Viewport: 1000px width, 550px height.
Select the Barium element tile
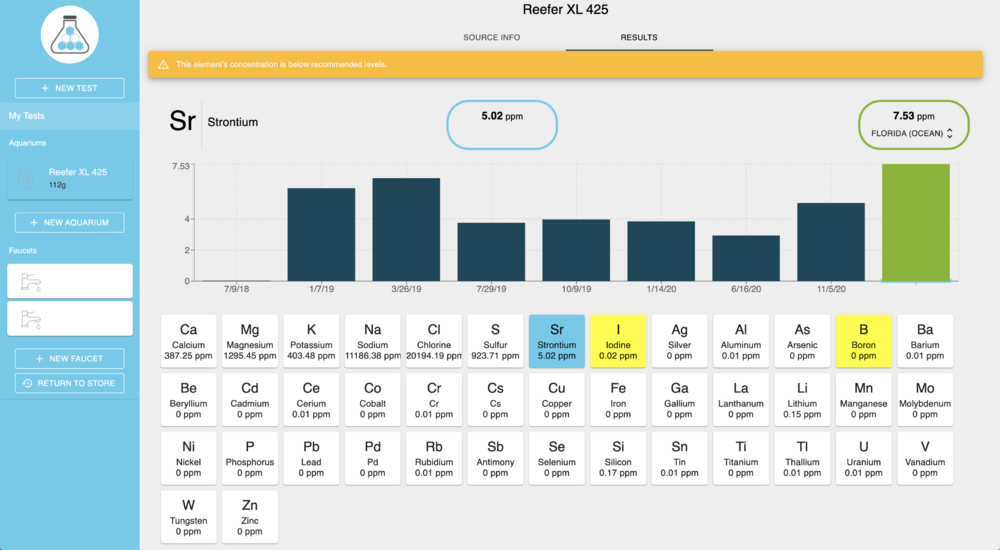point(925,341)
